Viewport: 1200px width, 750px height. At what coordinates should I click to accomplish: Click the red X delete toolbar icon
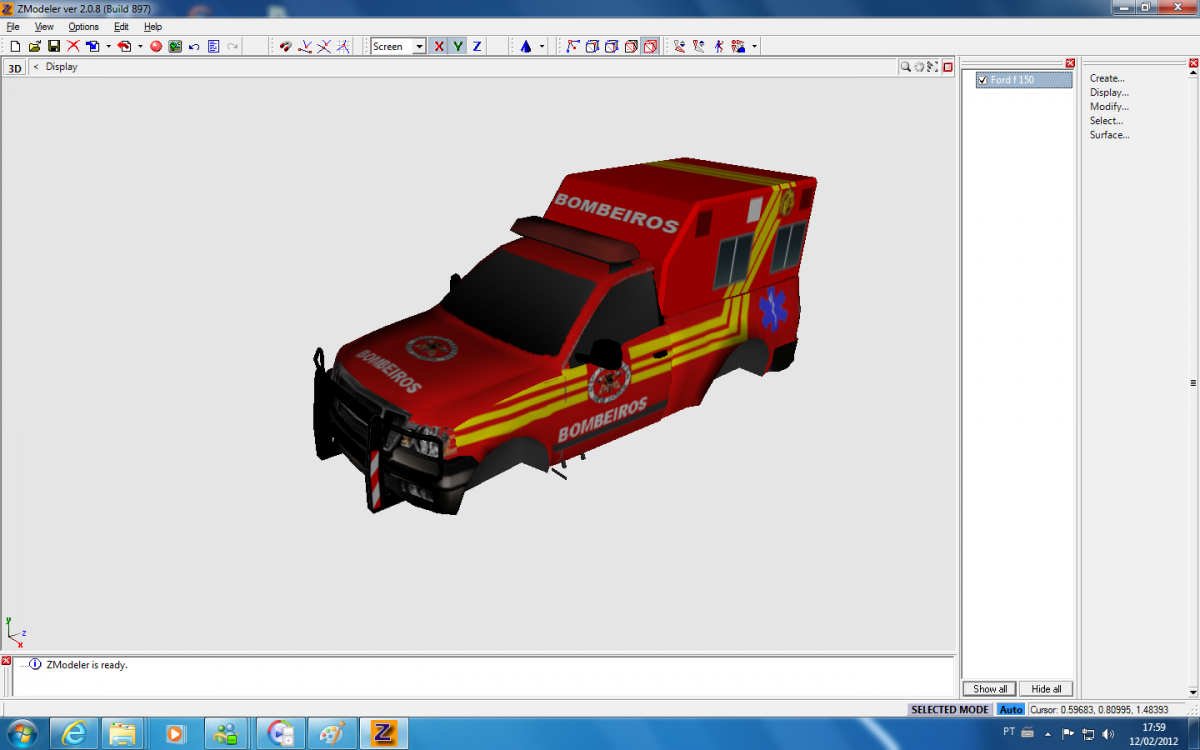73,46
